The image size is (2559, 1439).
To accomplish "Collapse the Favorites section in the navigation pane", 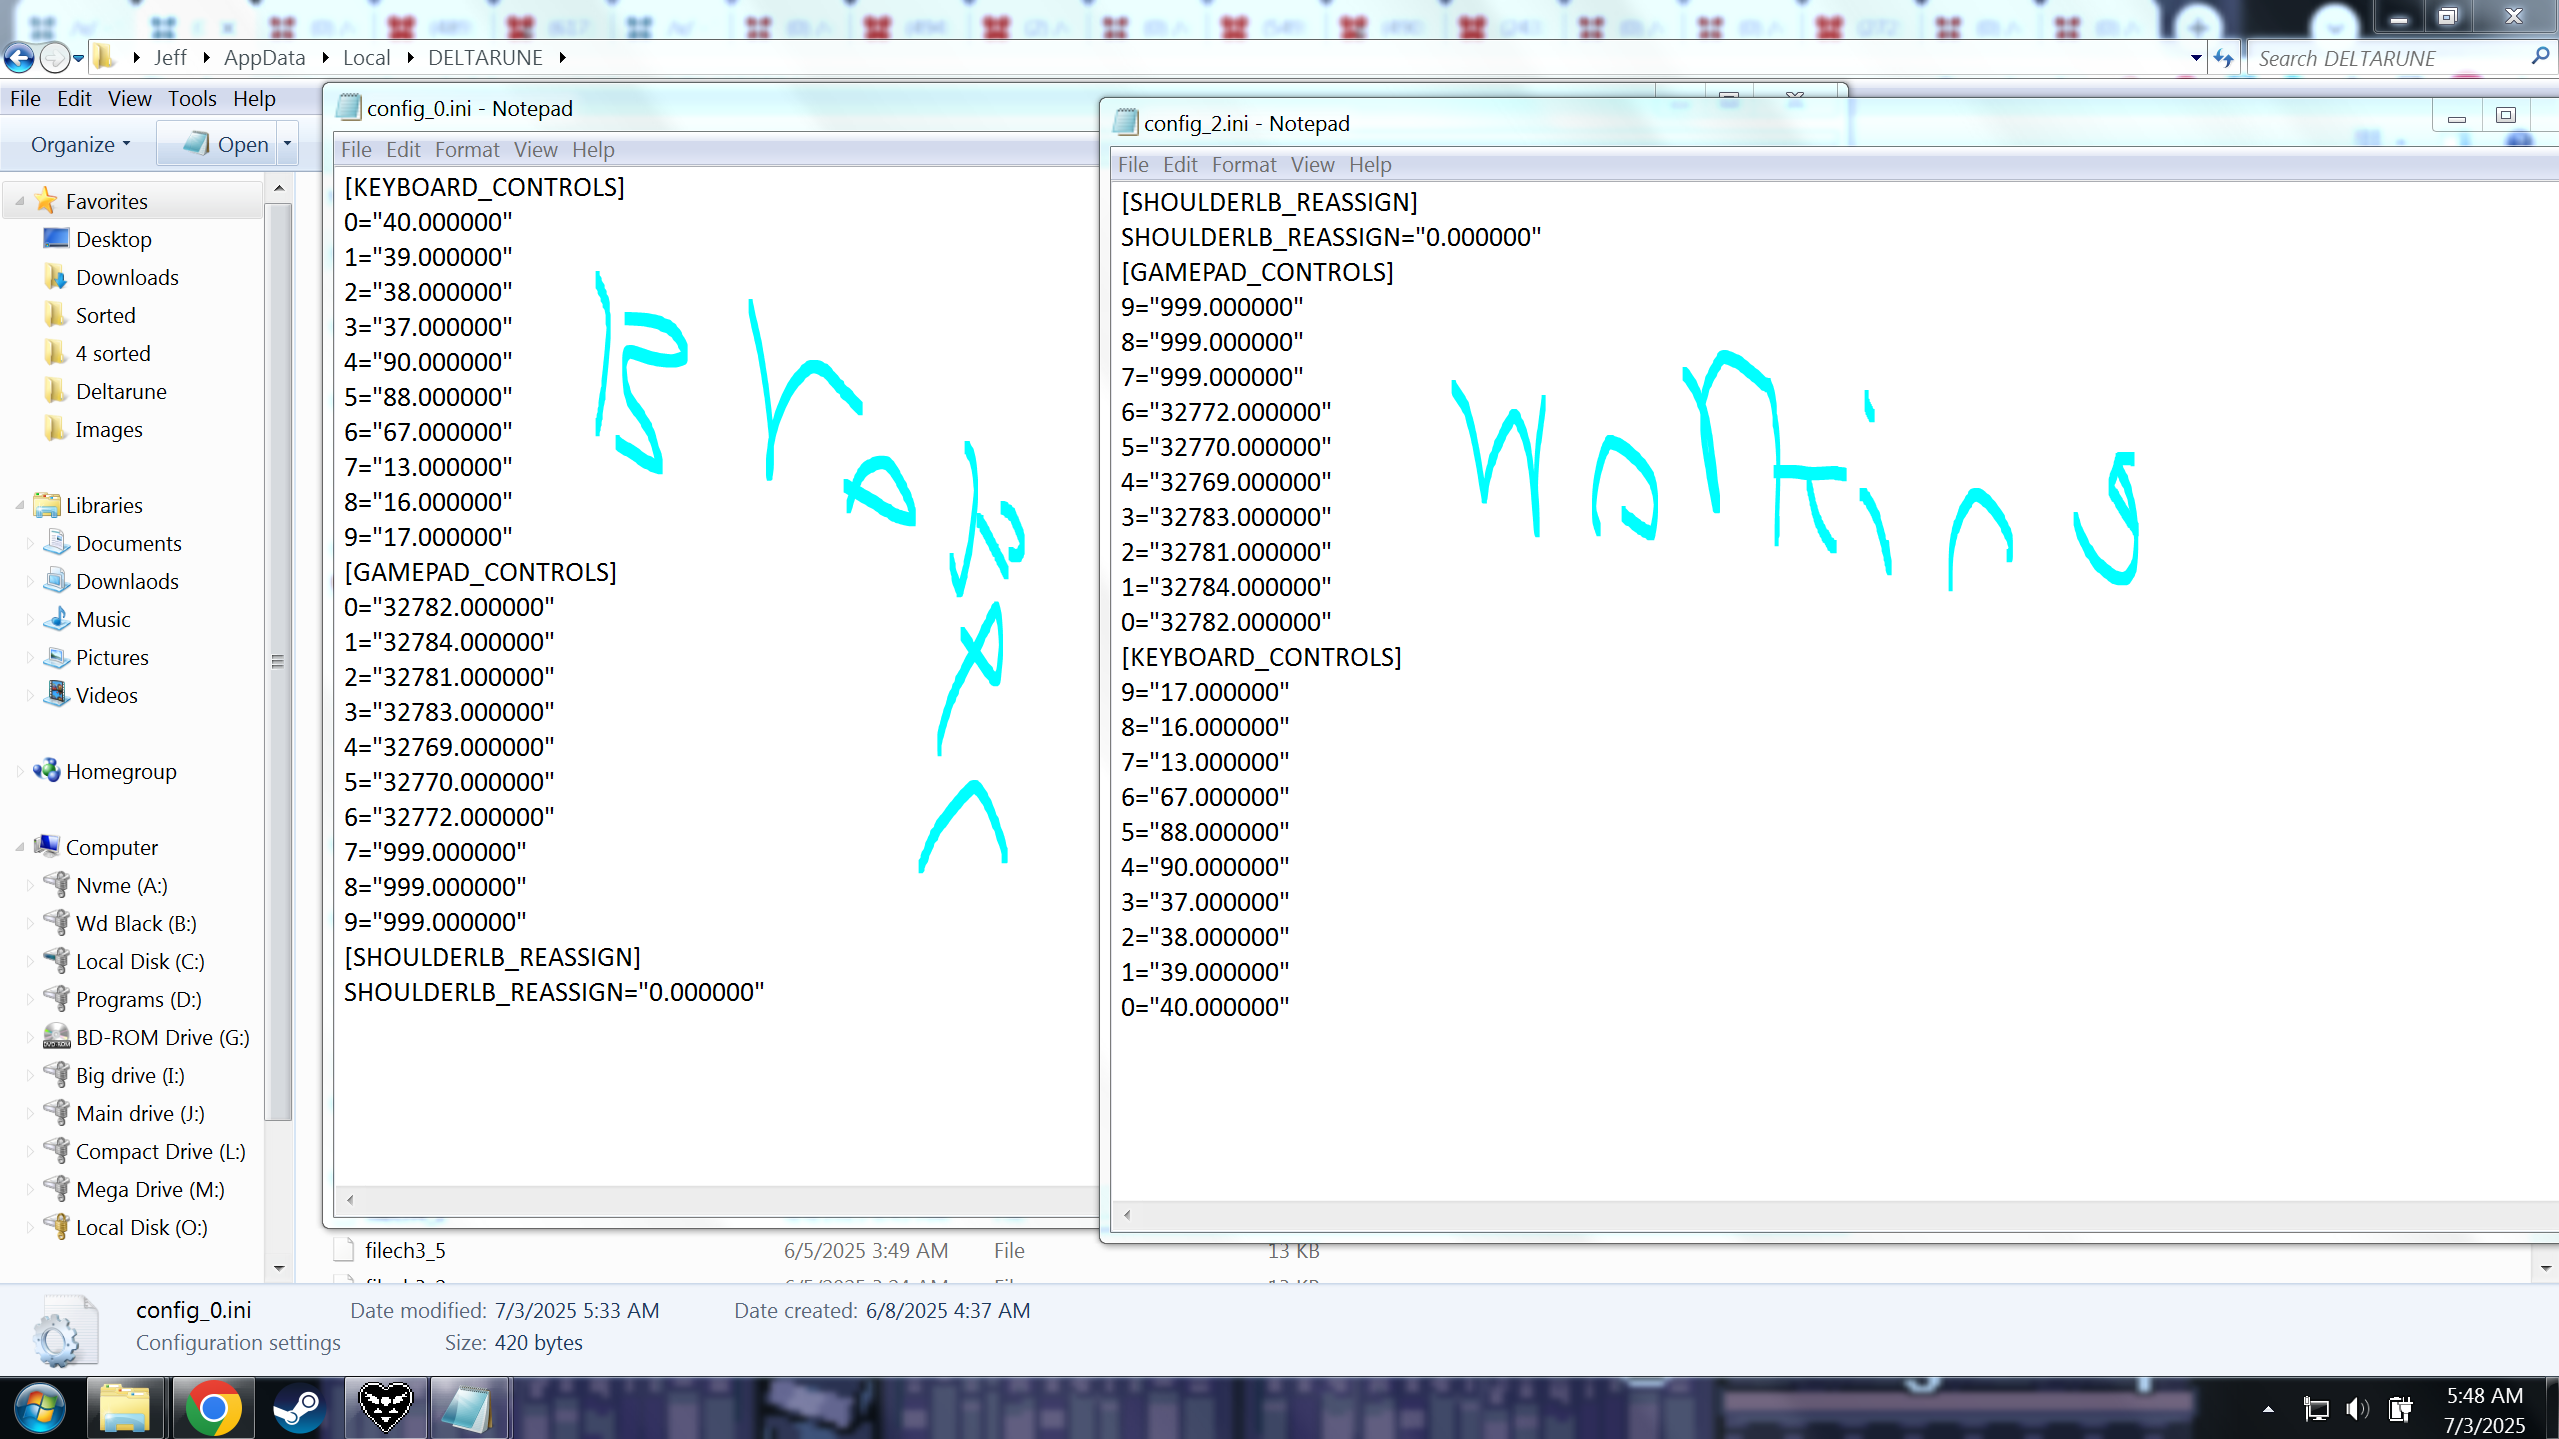I will pyautogui.click(x=19, y=201).
